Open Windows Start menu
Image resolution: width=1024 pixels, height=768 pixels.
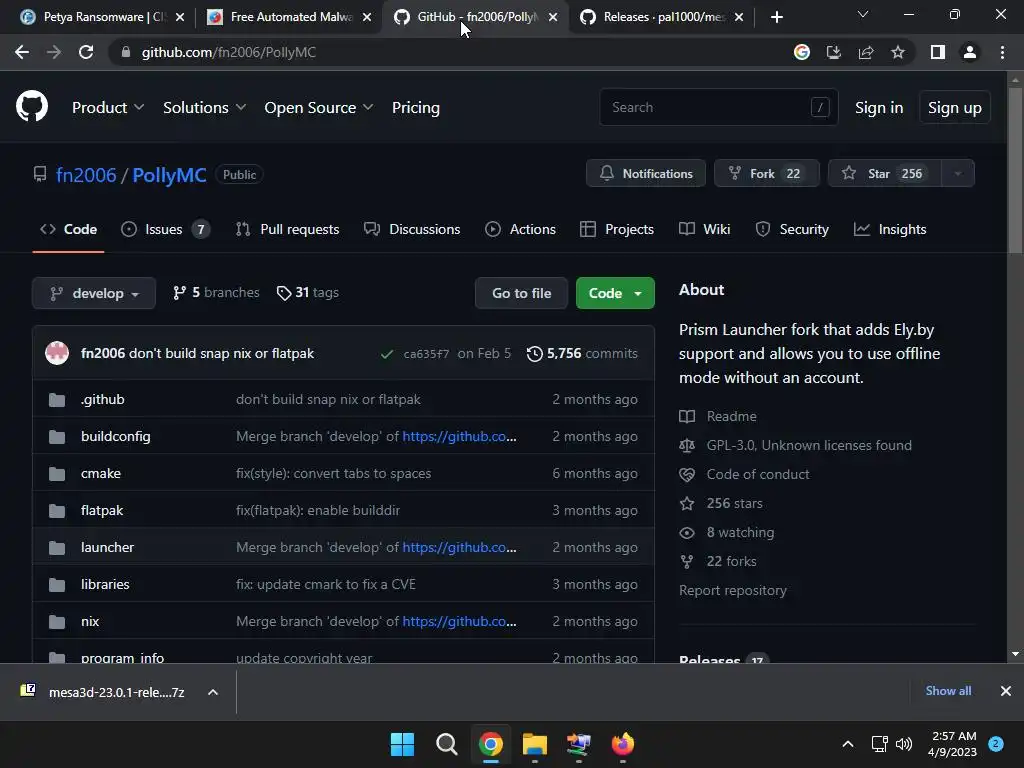click(402, 744)
